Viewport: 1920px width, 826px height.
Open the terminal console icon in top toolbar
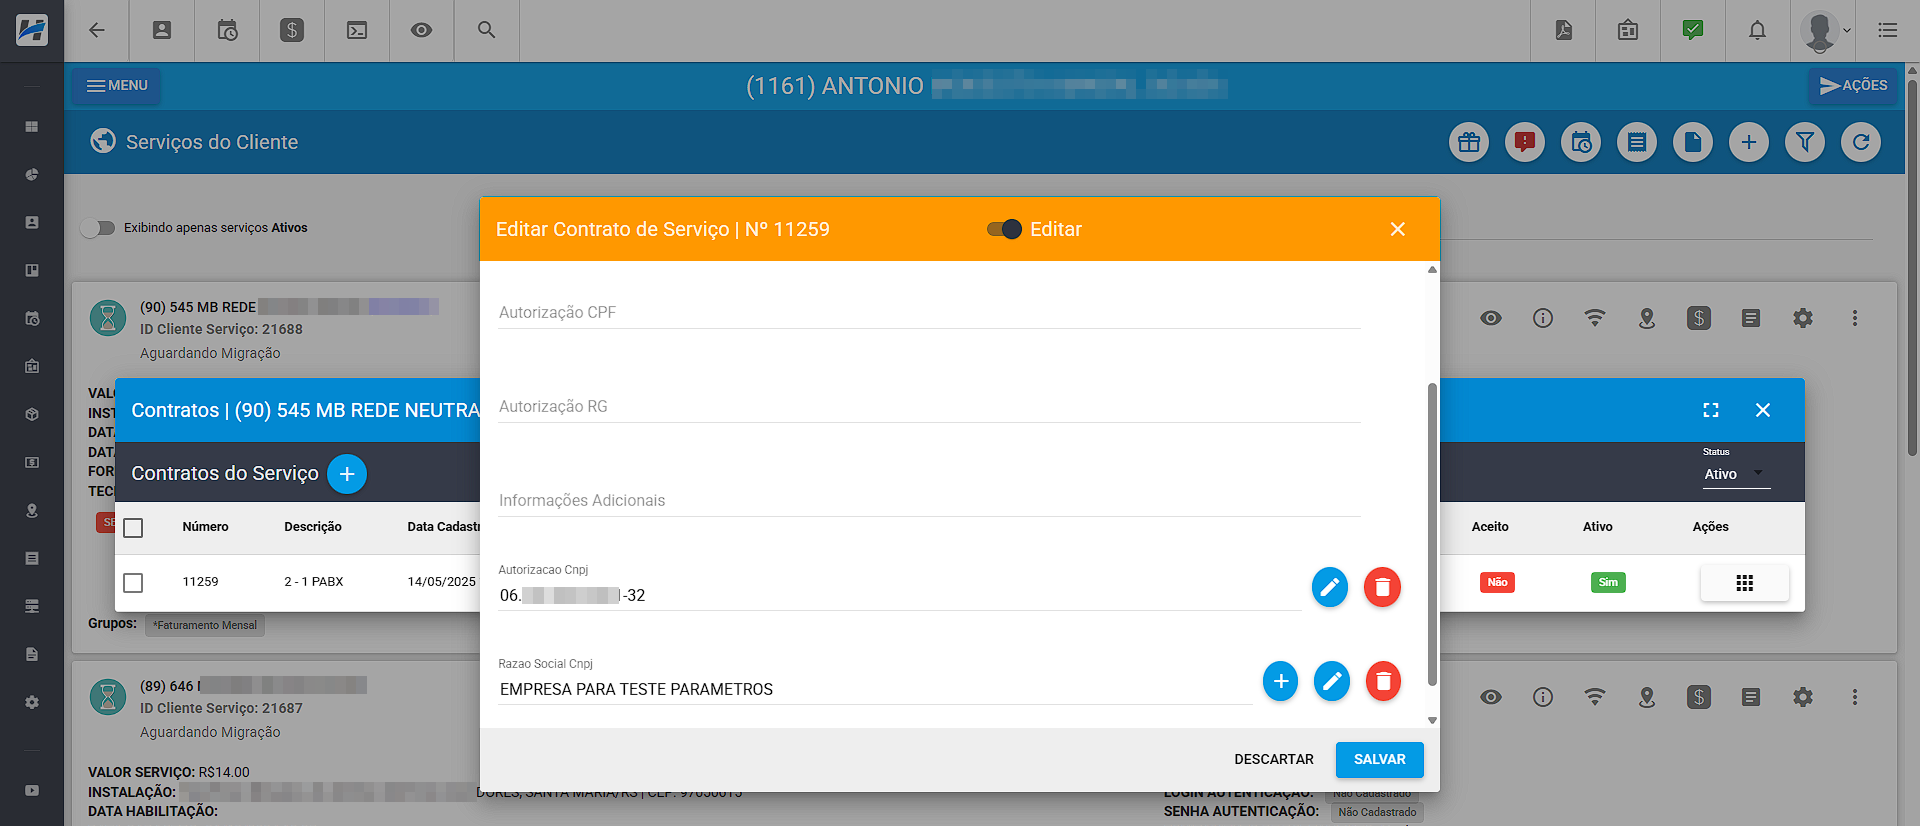pyautogui.click(x=357, y=30)
